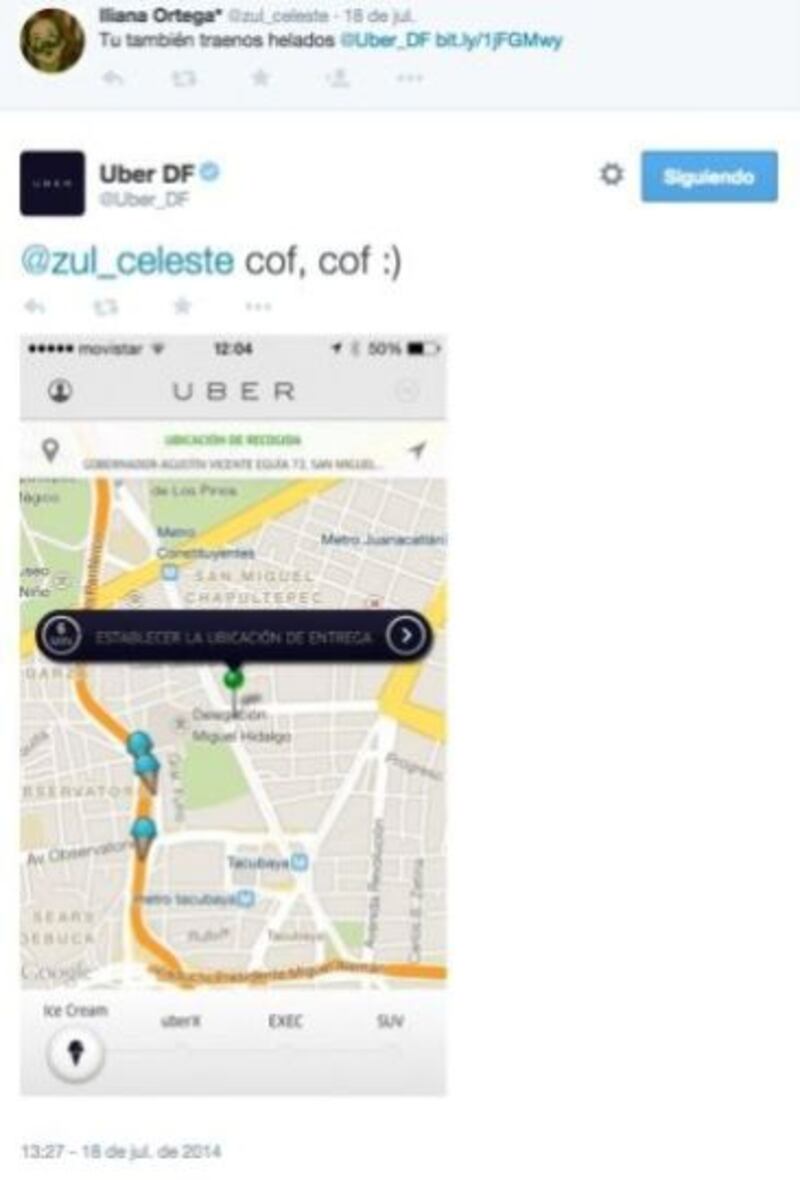The width and height of the screenshot is (800, 1180).
Task: Favorite Iliana Ortega's tweet with star
Action: pyautogui.click(x=260, y=77)
